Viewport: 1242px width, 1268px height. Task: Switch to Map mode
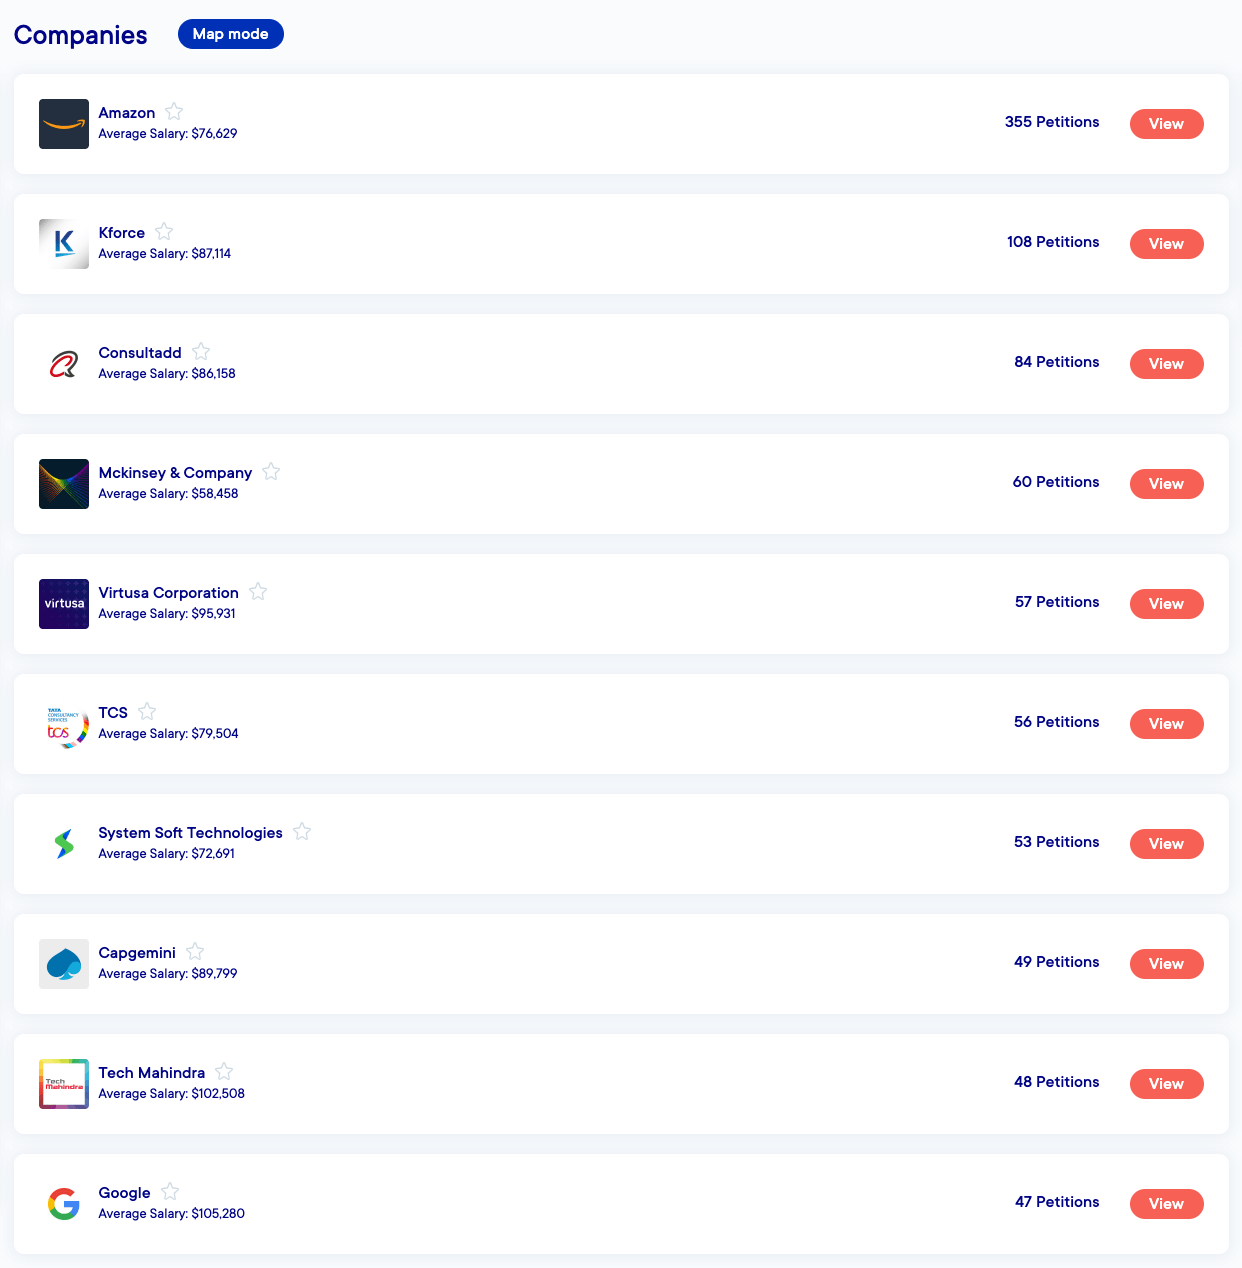coord(231,34)
